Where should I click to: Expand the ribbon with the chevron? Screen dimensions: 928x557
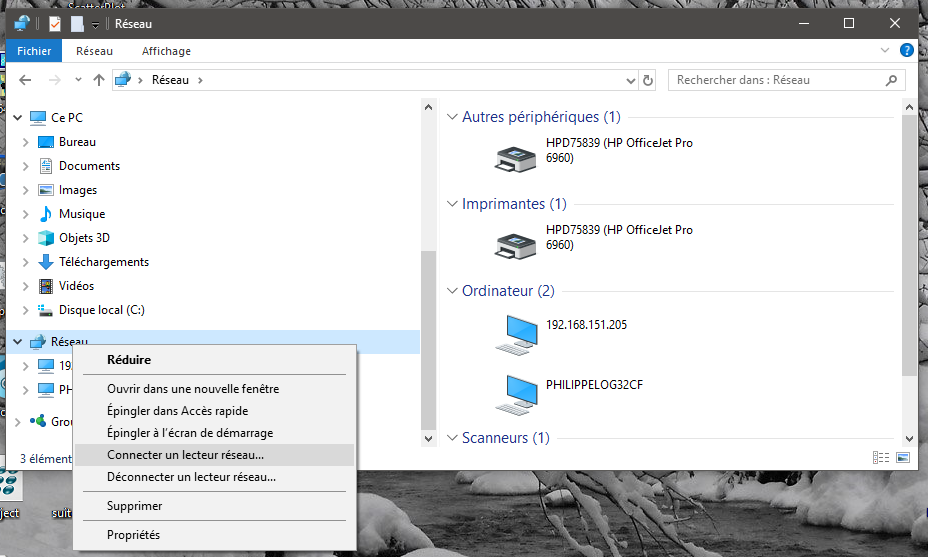(885, 50)
